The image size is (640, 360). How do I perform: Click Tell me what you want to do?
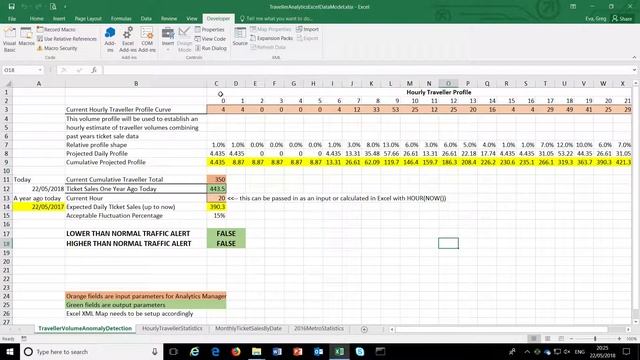pyautogui.click(x=276, y=18)
